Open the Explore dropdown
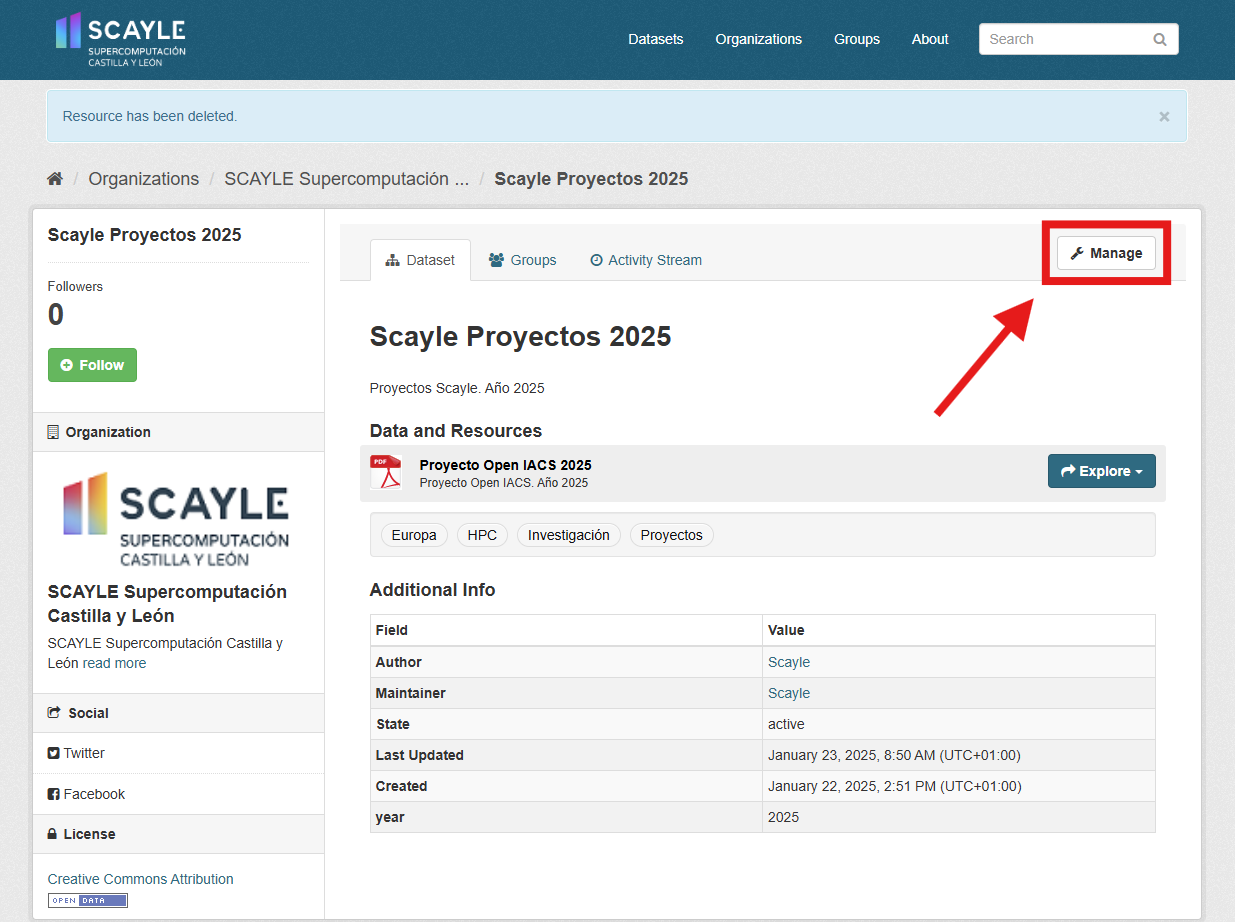 point(1101,471)
